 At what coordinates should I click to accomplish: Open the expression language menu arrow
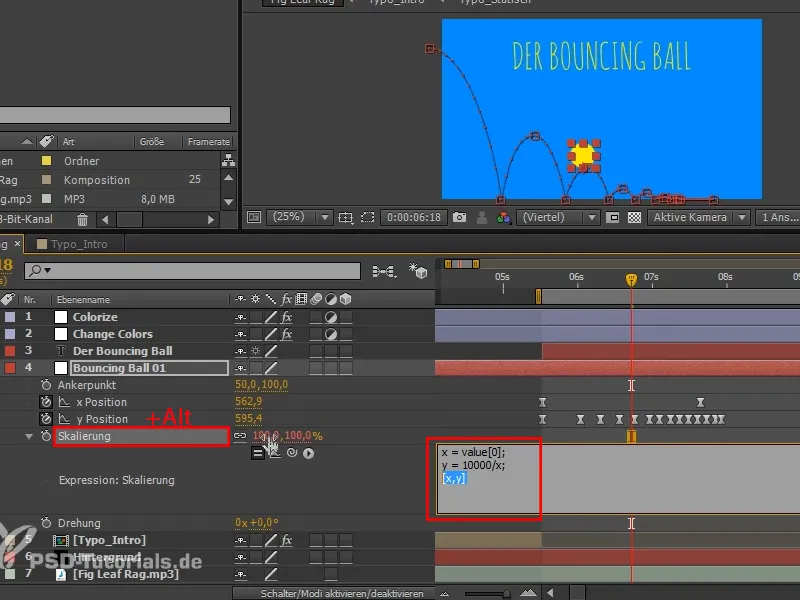(x=309, y=453)
